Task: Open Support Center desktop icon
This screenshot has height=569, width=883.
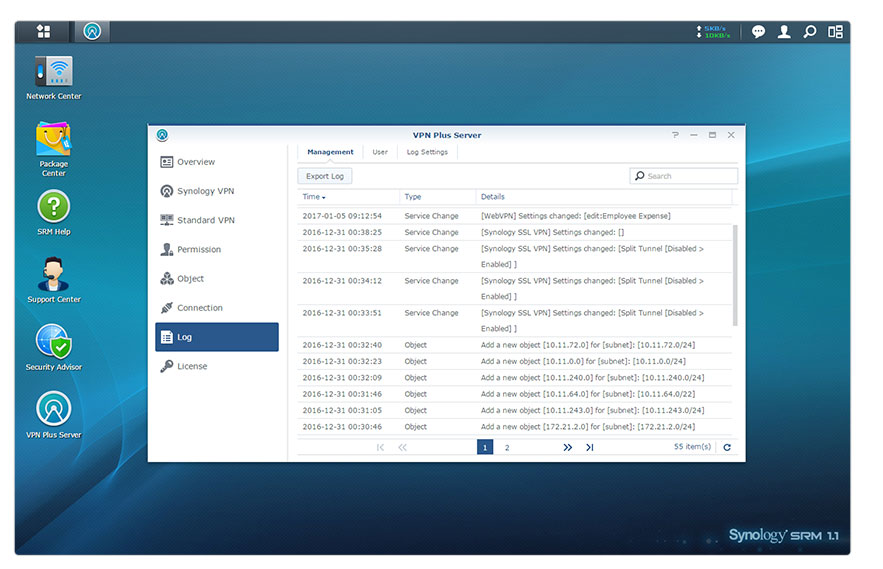Action: 53,280
